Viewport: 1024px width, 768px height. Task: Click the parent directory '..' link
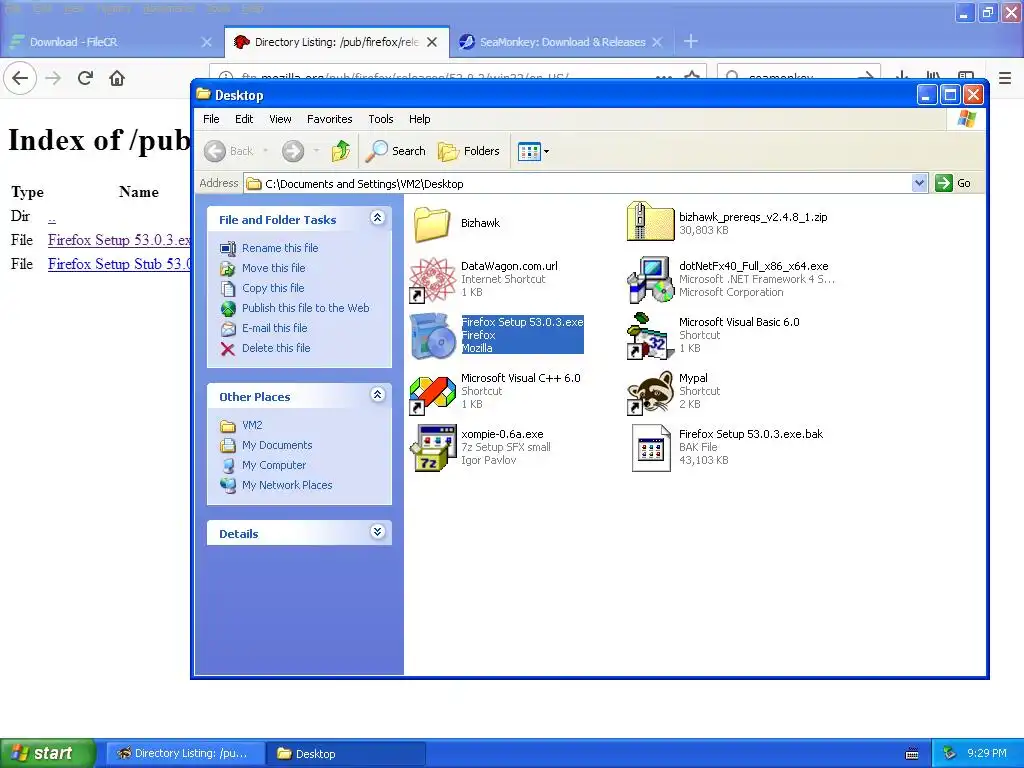click(52, 216)
